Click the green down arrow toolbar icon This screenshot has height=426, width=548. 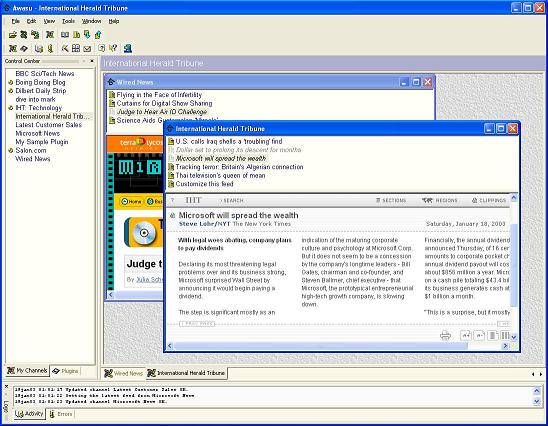coord(87,34)
